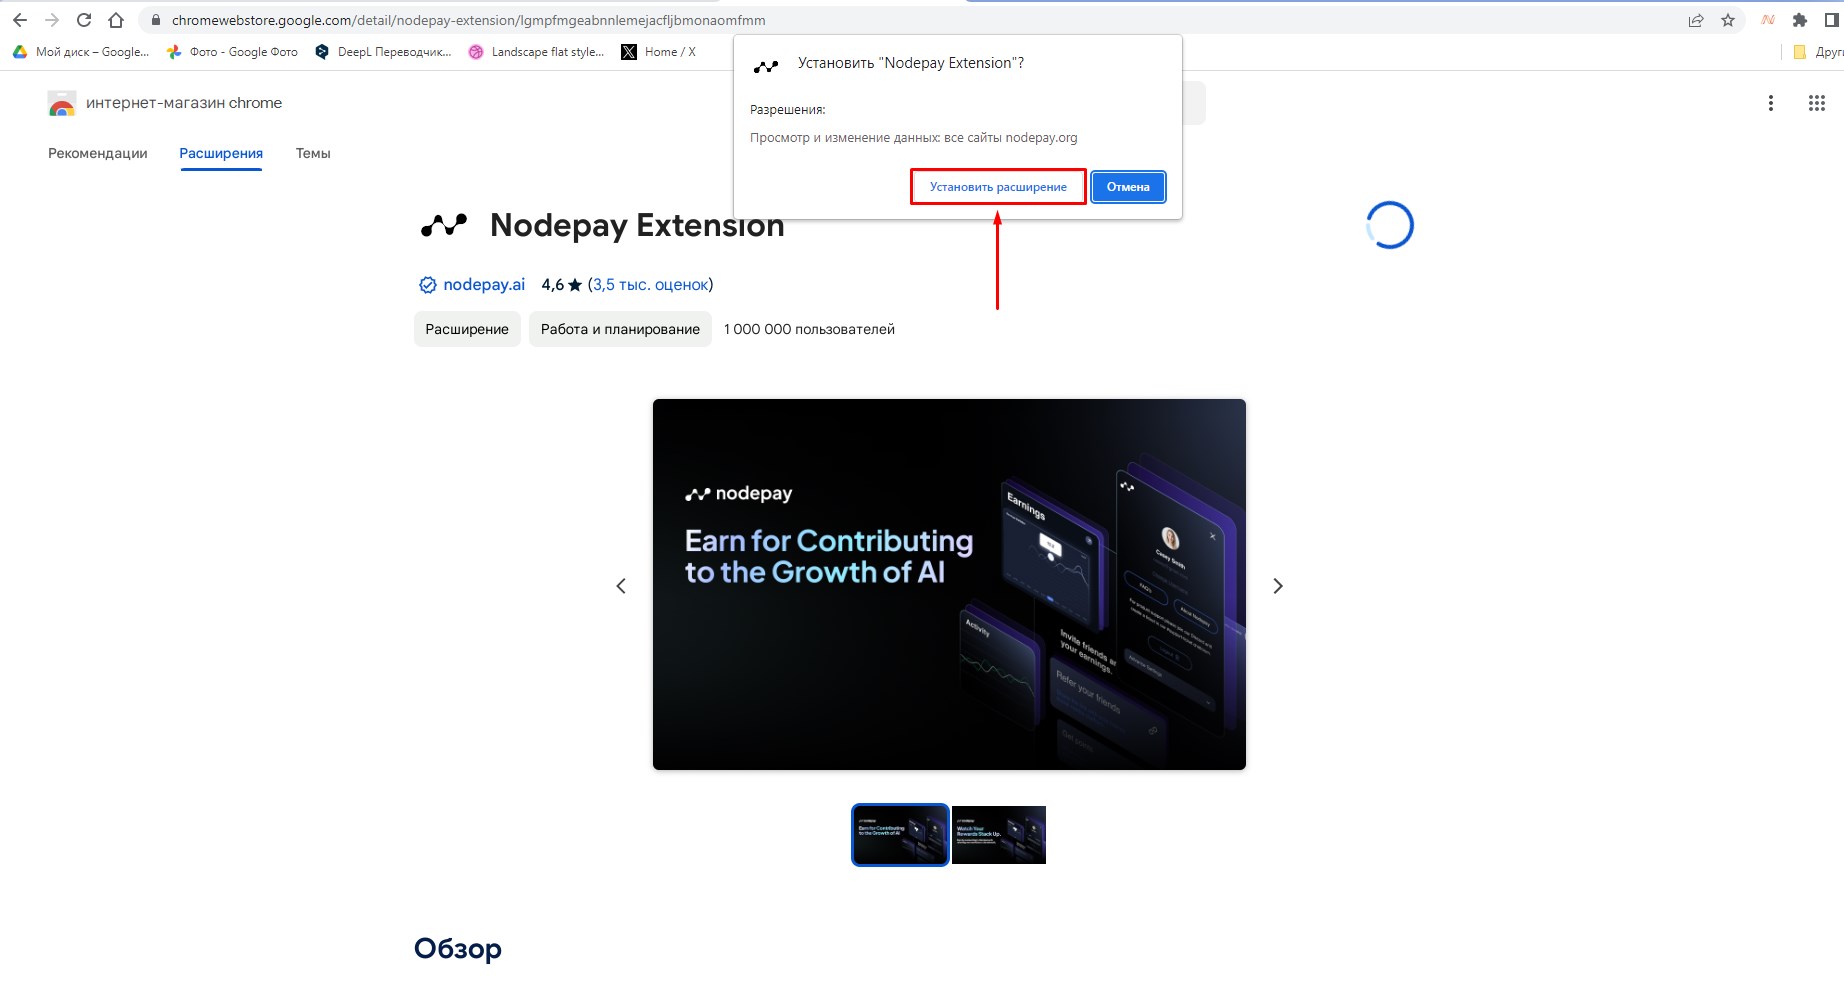Open the DeepL Переводчик bookmark
Screen dimensions: 1844x1007
coord(383,52)
